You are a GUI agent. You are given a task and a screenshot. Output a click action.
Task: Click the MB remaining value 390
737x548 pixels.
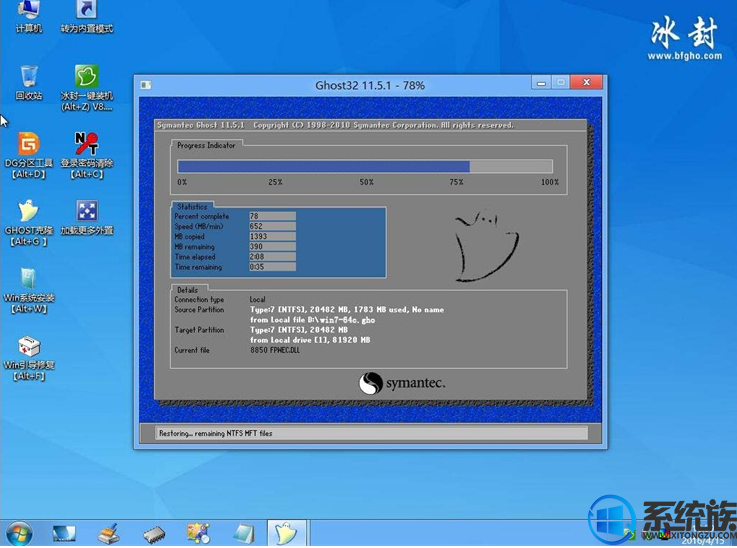272,246
